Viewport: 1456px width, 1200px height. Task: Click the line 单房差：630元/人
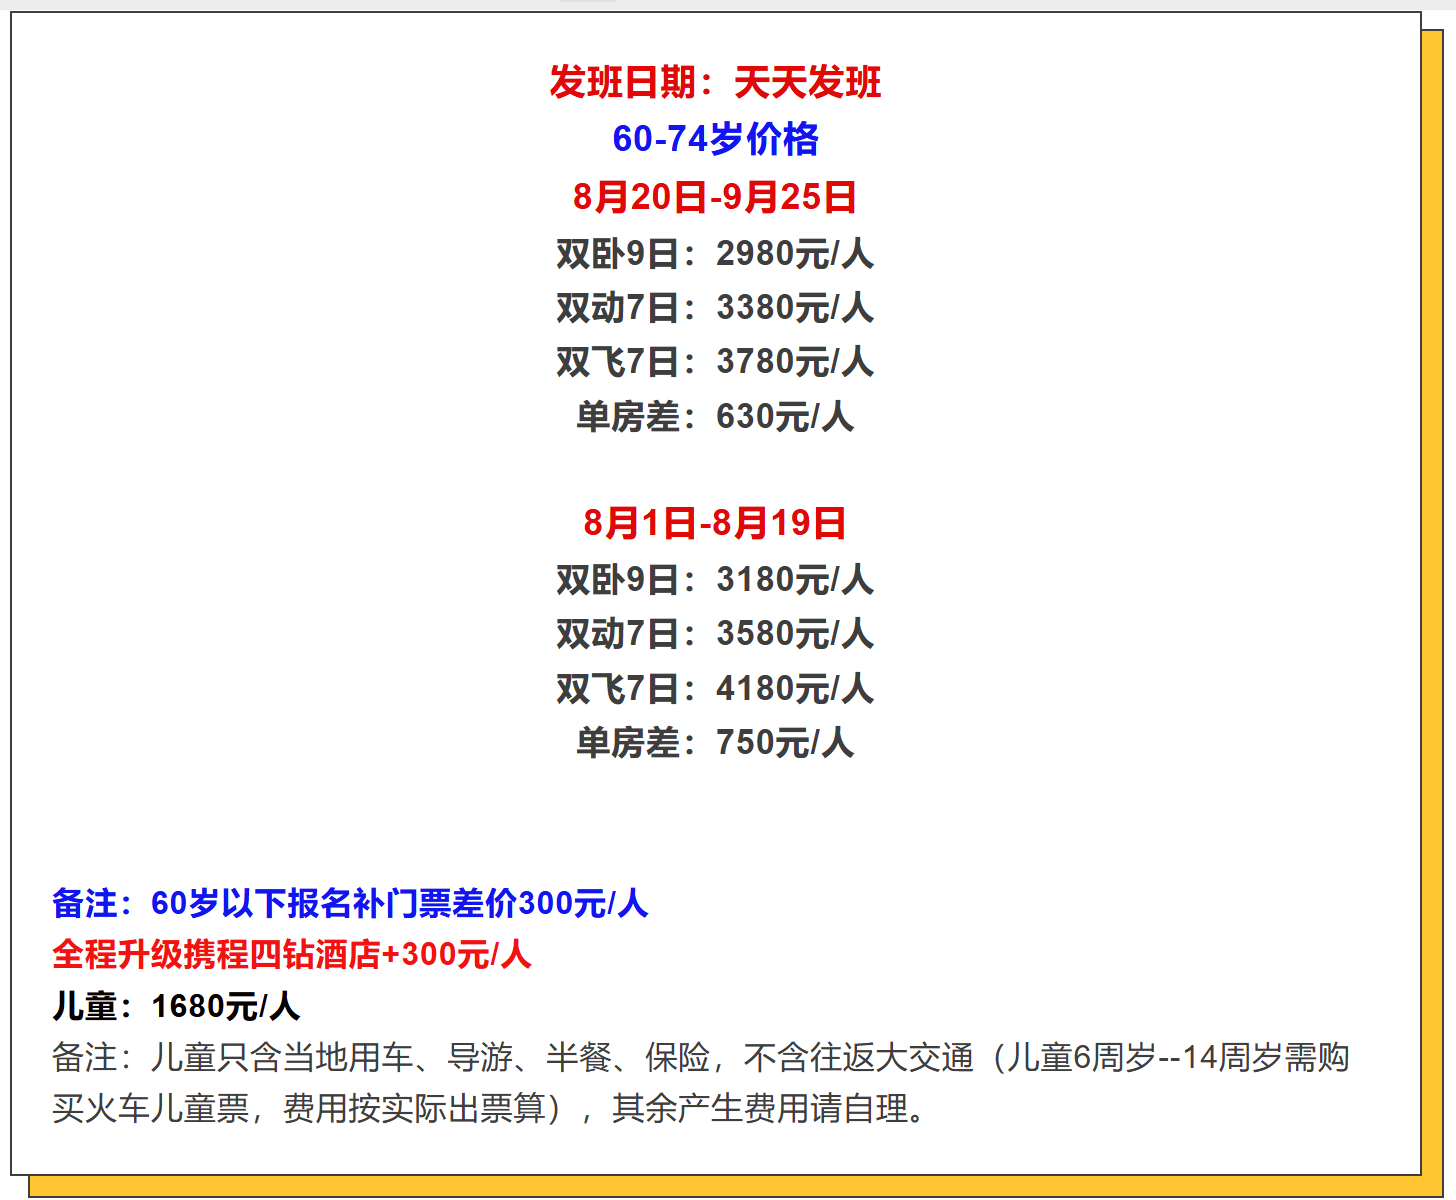click(715, 417)
